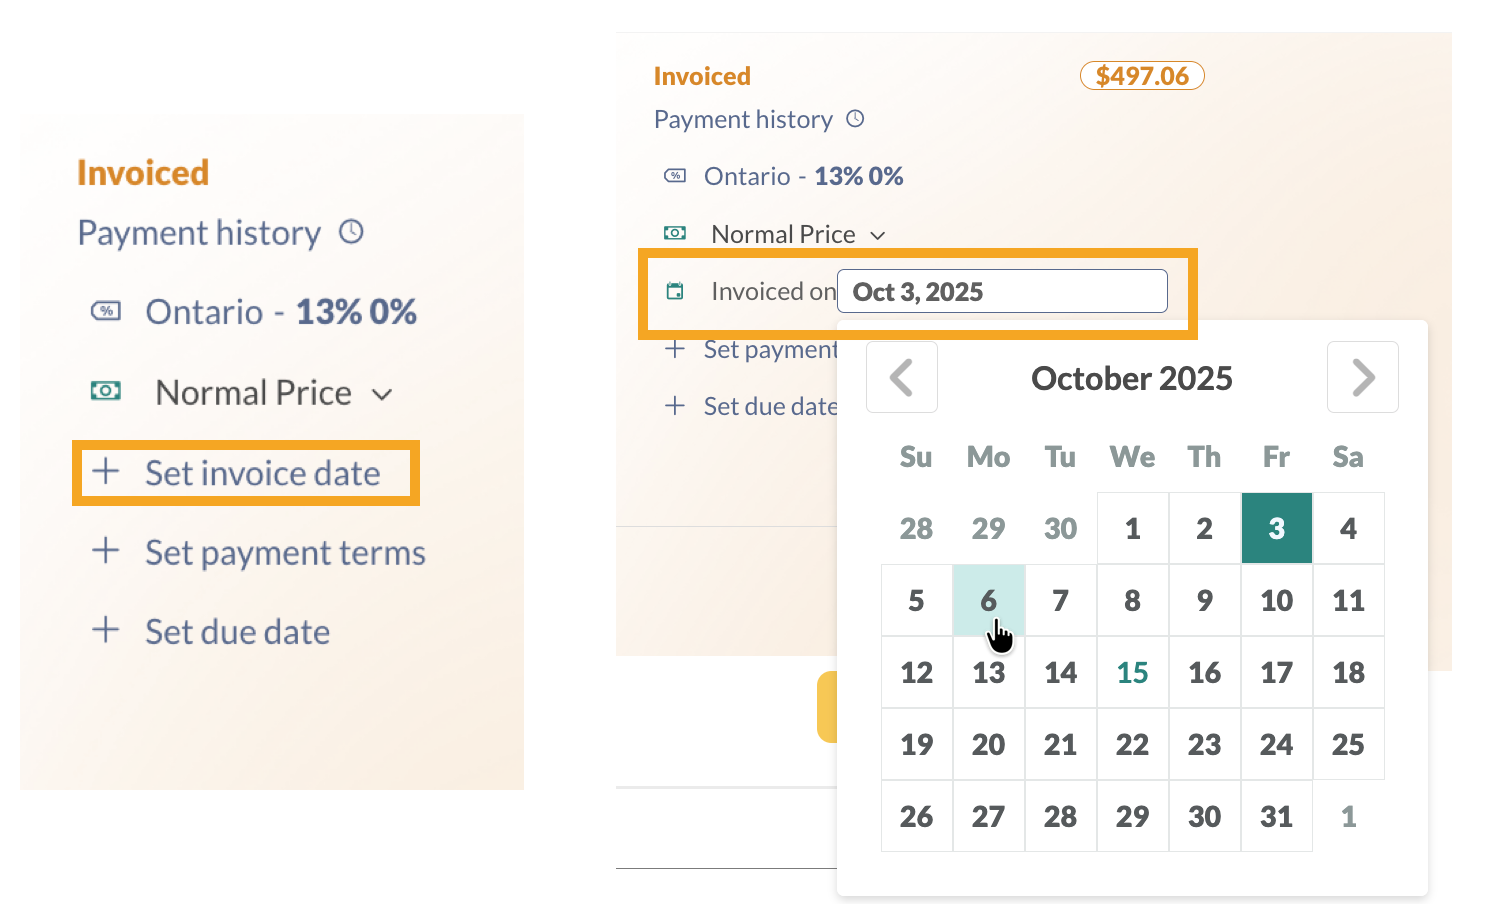Click the percent icon beside Ontario 13% 0%
This screenshot has width=1490, height=904.
pyautogui.click(x=676, y=175)
